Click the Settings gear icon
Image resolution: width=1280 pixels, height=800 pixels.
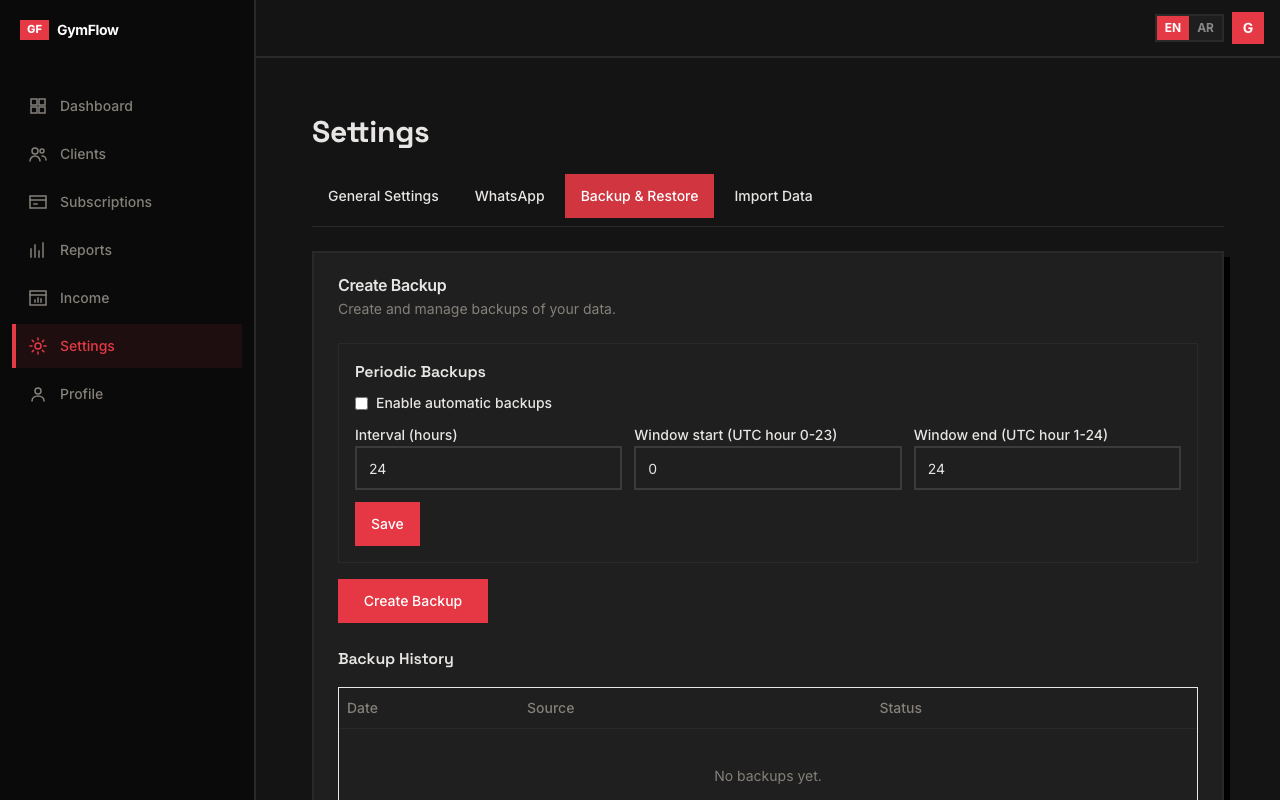(38, 346)
